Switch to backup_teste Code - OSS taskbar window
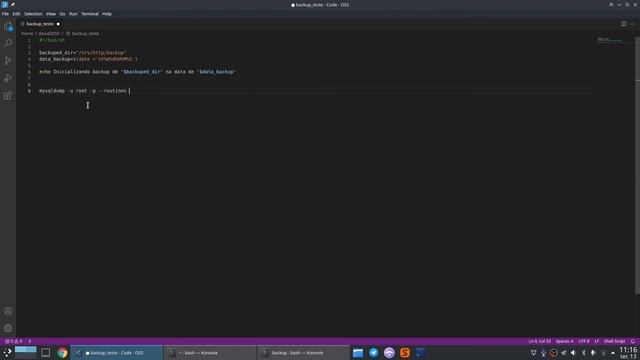 (x=117, y=353)
